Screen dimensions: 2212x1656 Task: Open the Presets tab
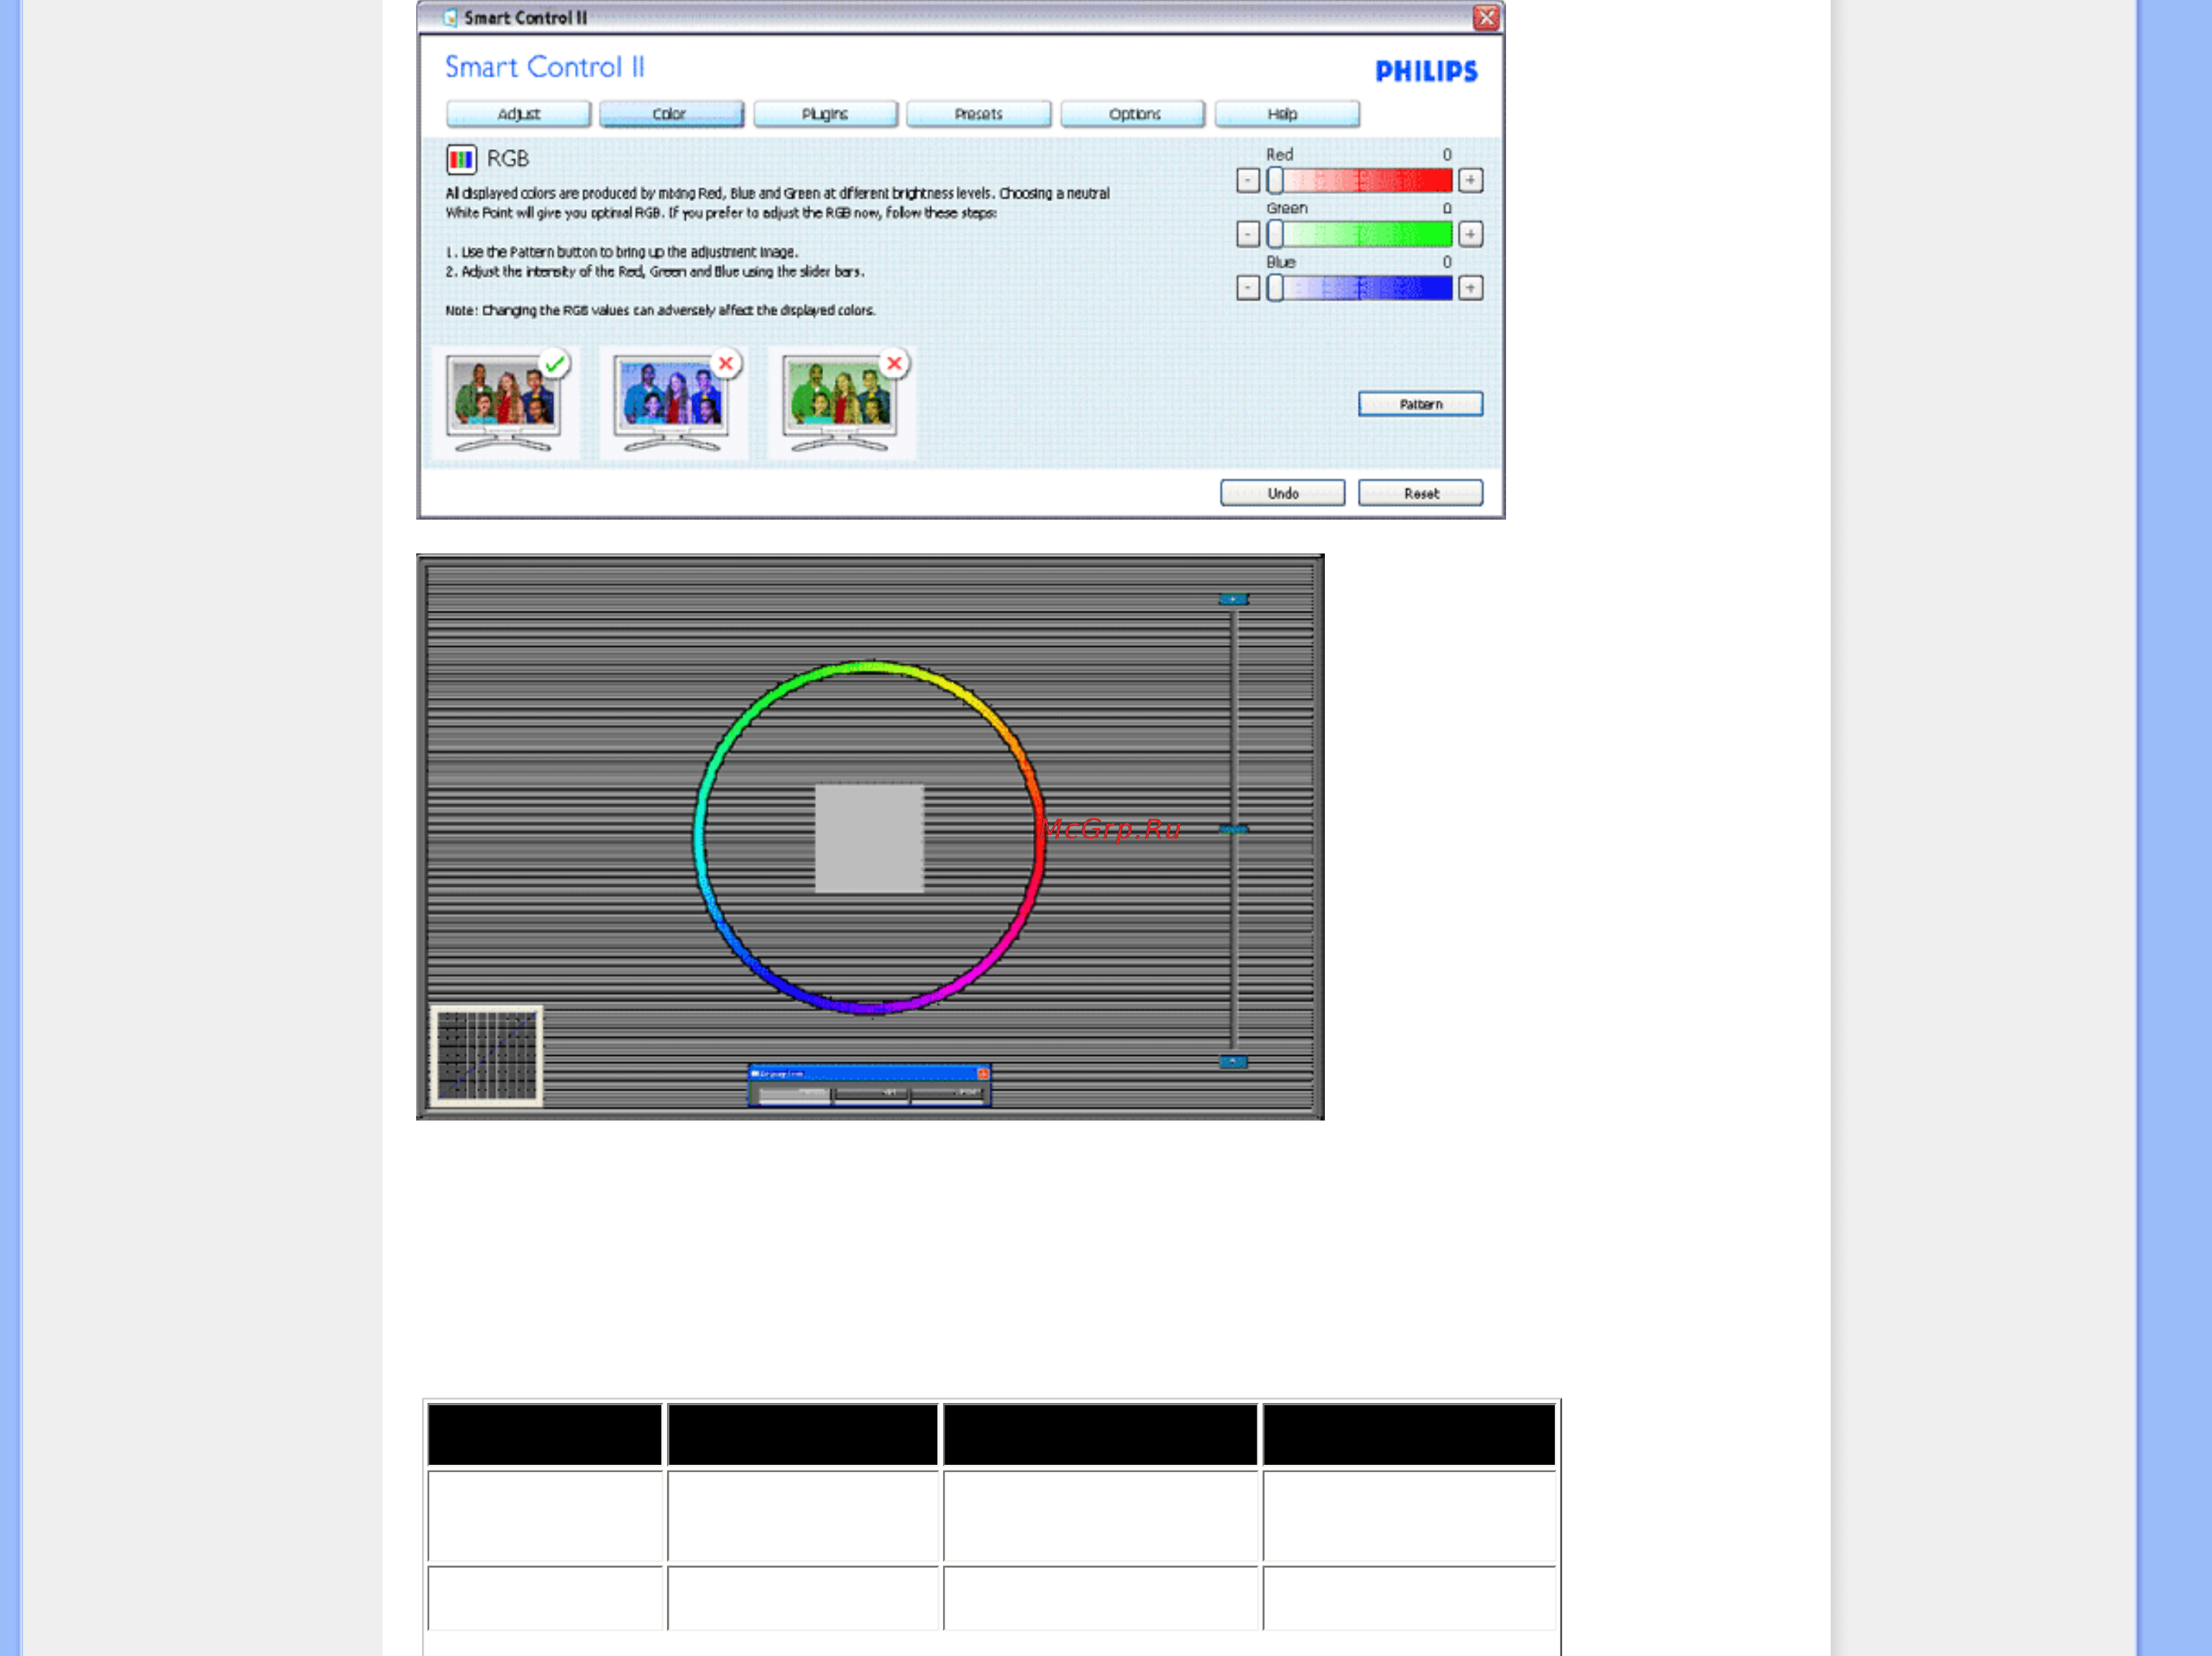978,114
